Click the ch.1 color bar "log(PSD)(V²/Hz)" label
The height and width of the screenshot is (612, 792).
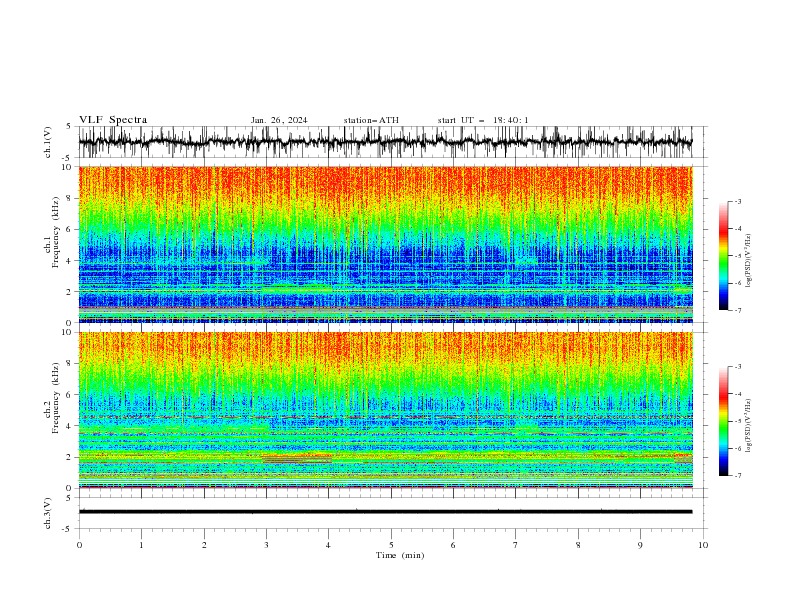coord(748,260)
